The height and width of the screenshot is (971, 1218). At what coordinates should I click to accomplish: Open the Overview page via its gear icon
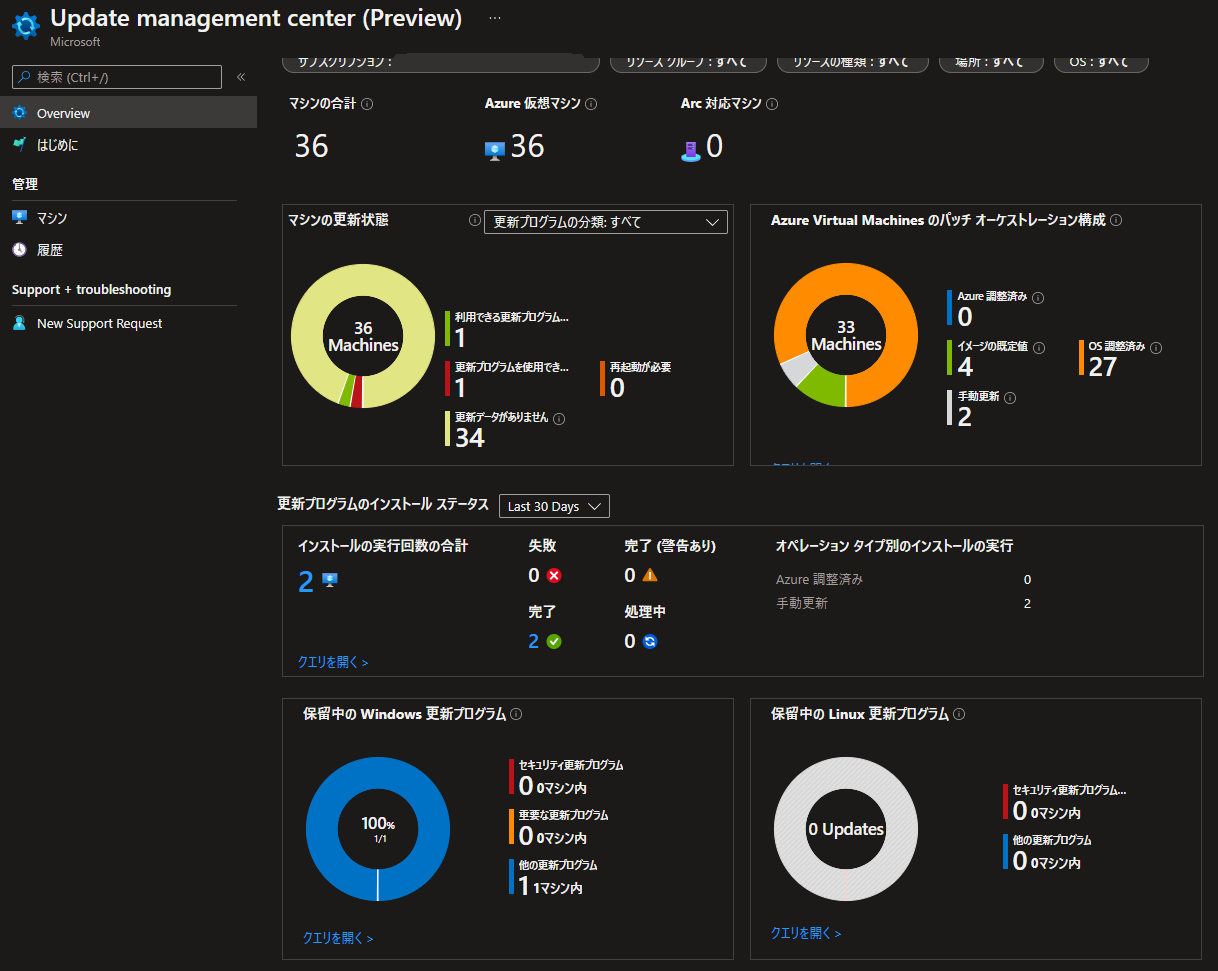tap(21, 113)
